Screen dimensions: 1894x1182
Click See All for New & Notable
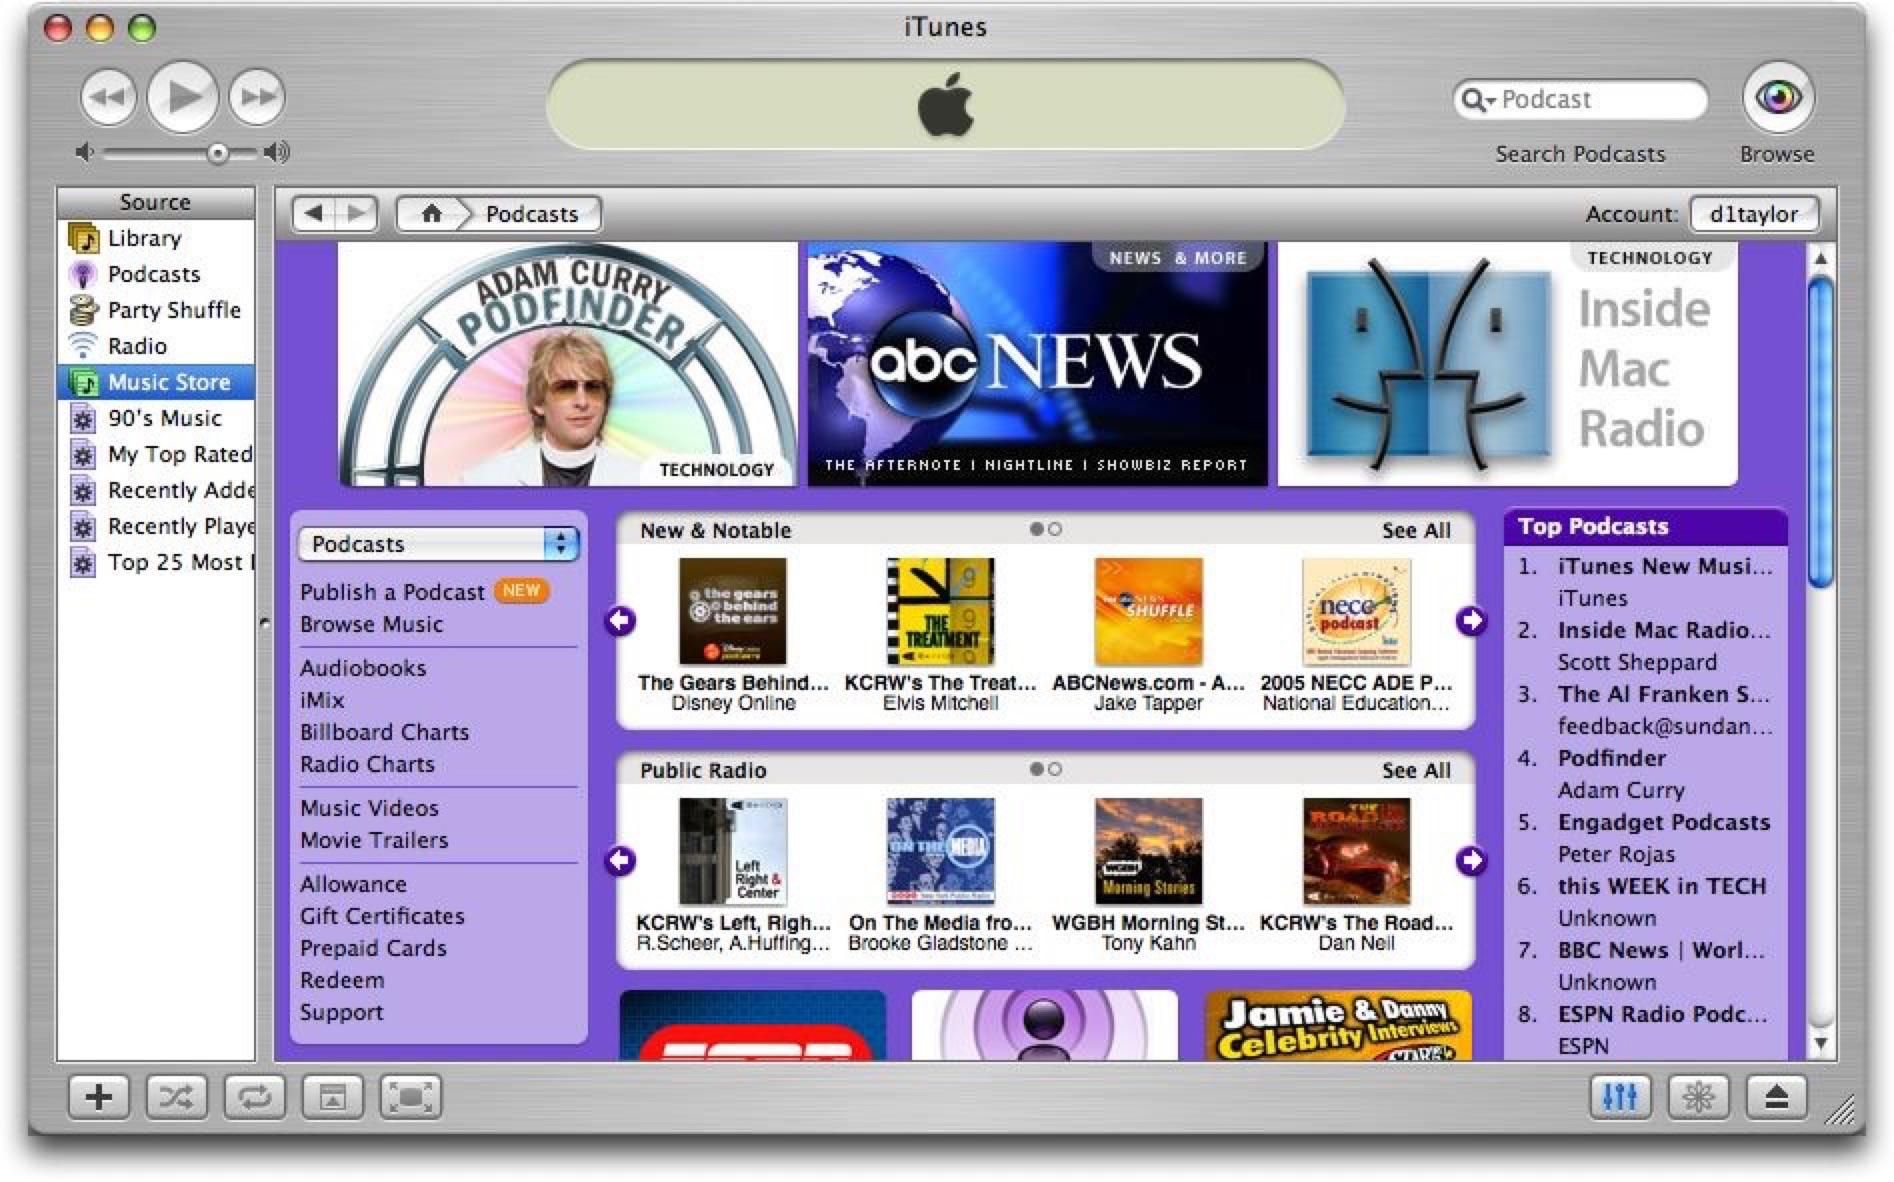[x=1415, y=531]
